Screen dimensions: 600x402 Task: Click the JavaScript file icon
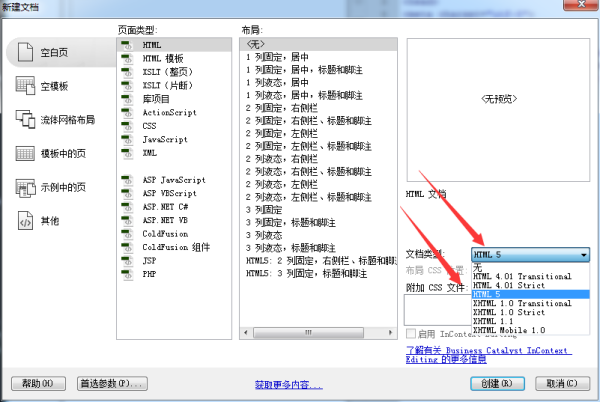point(127,139)
